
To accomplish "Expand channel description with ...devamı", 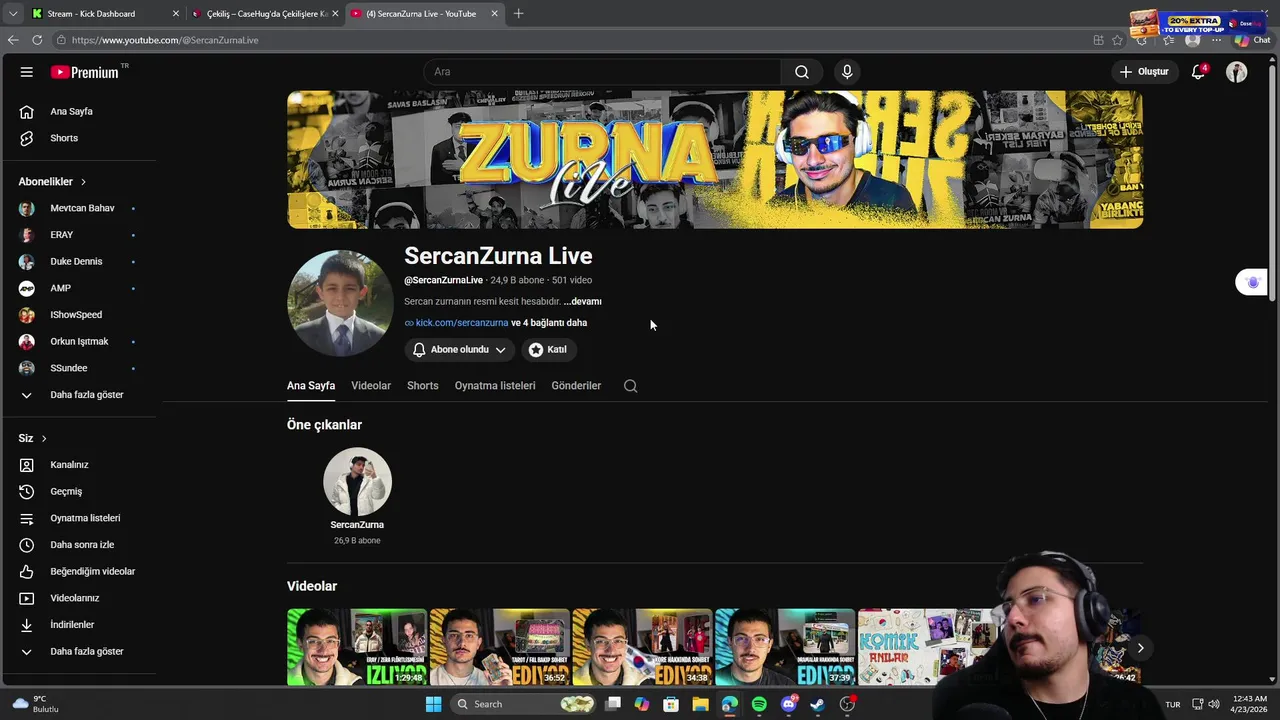I will click(582, 301).
